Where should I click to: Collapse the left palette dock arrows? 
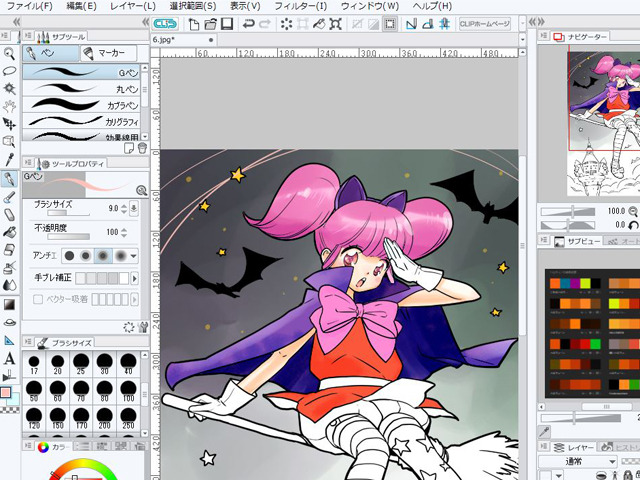point(145,22)
